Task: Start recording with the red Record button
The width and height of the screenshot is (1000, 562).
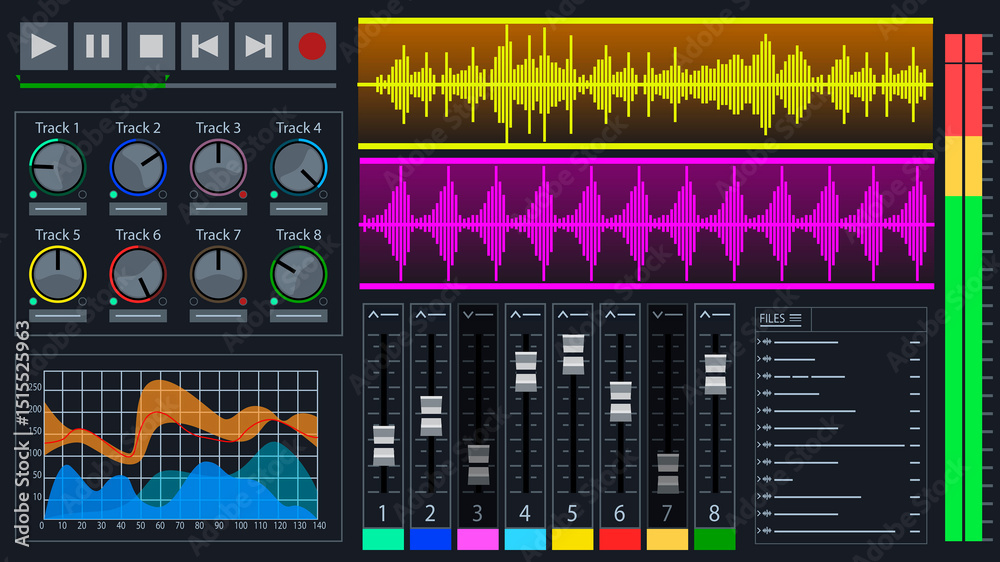Action: (312, 46)
